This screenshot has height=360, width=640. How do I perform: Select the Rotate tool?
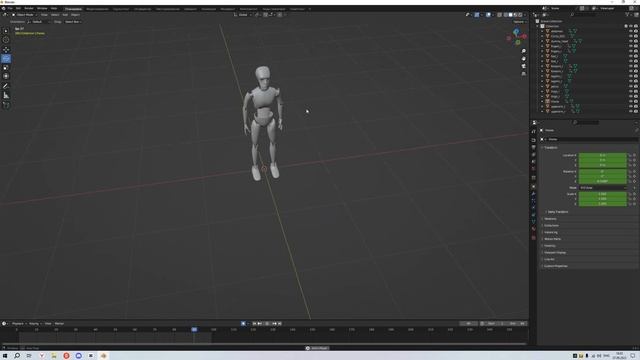point(6,58)
